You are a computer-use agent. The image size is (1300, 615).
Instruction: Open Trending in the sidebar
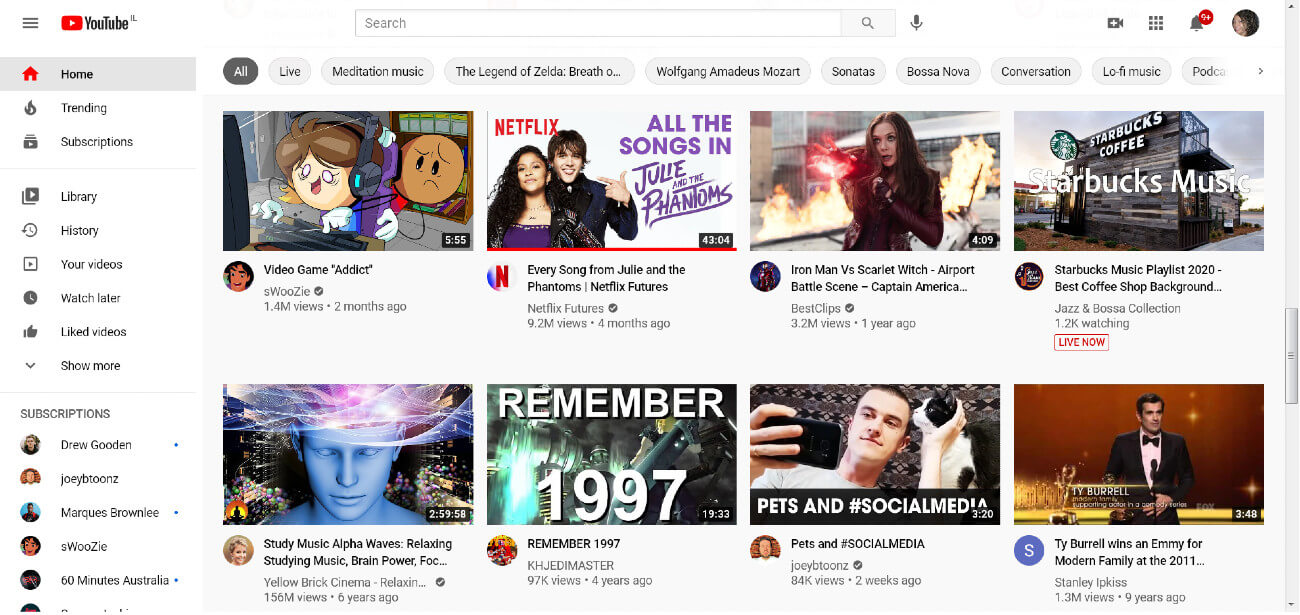tap(83, 108)
